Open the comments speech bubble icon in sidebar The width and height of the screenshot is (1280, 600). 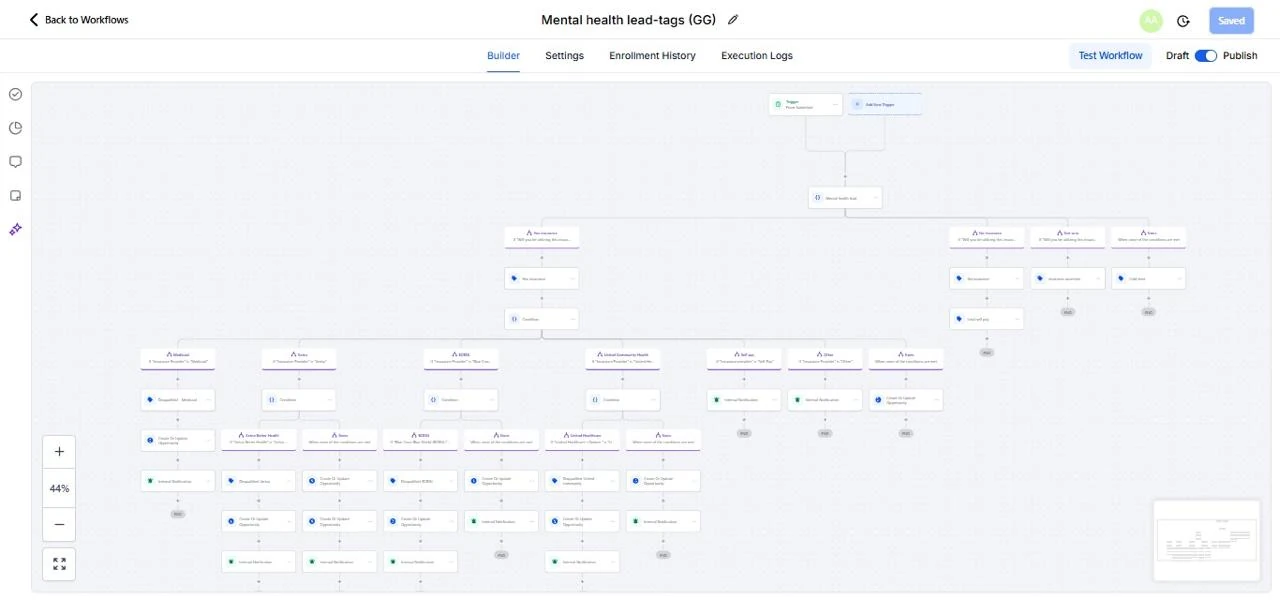coord(16,162)
